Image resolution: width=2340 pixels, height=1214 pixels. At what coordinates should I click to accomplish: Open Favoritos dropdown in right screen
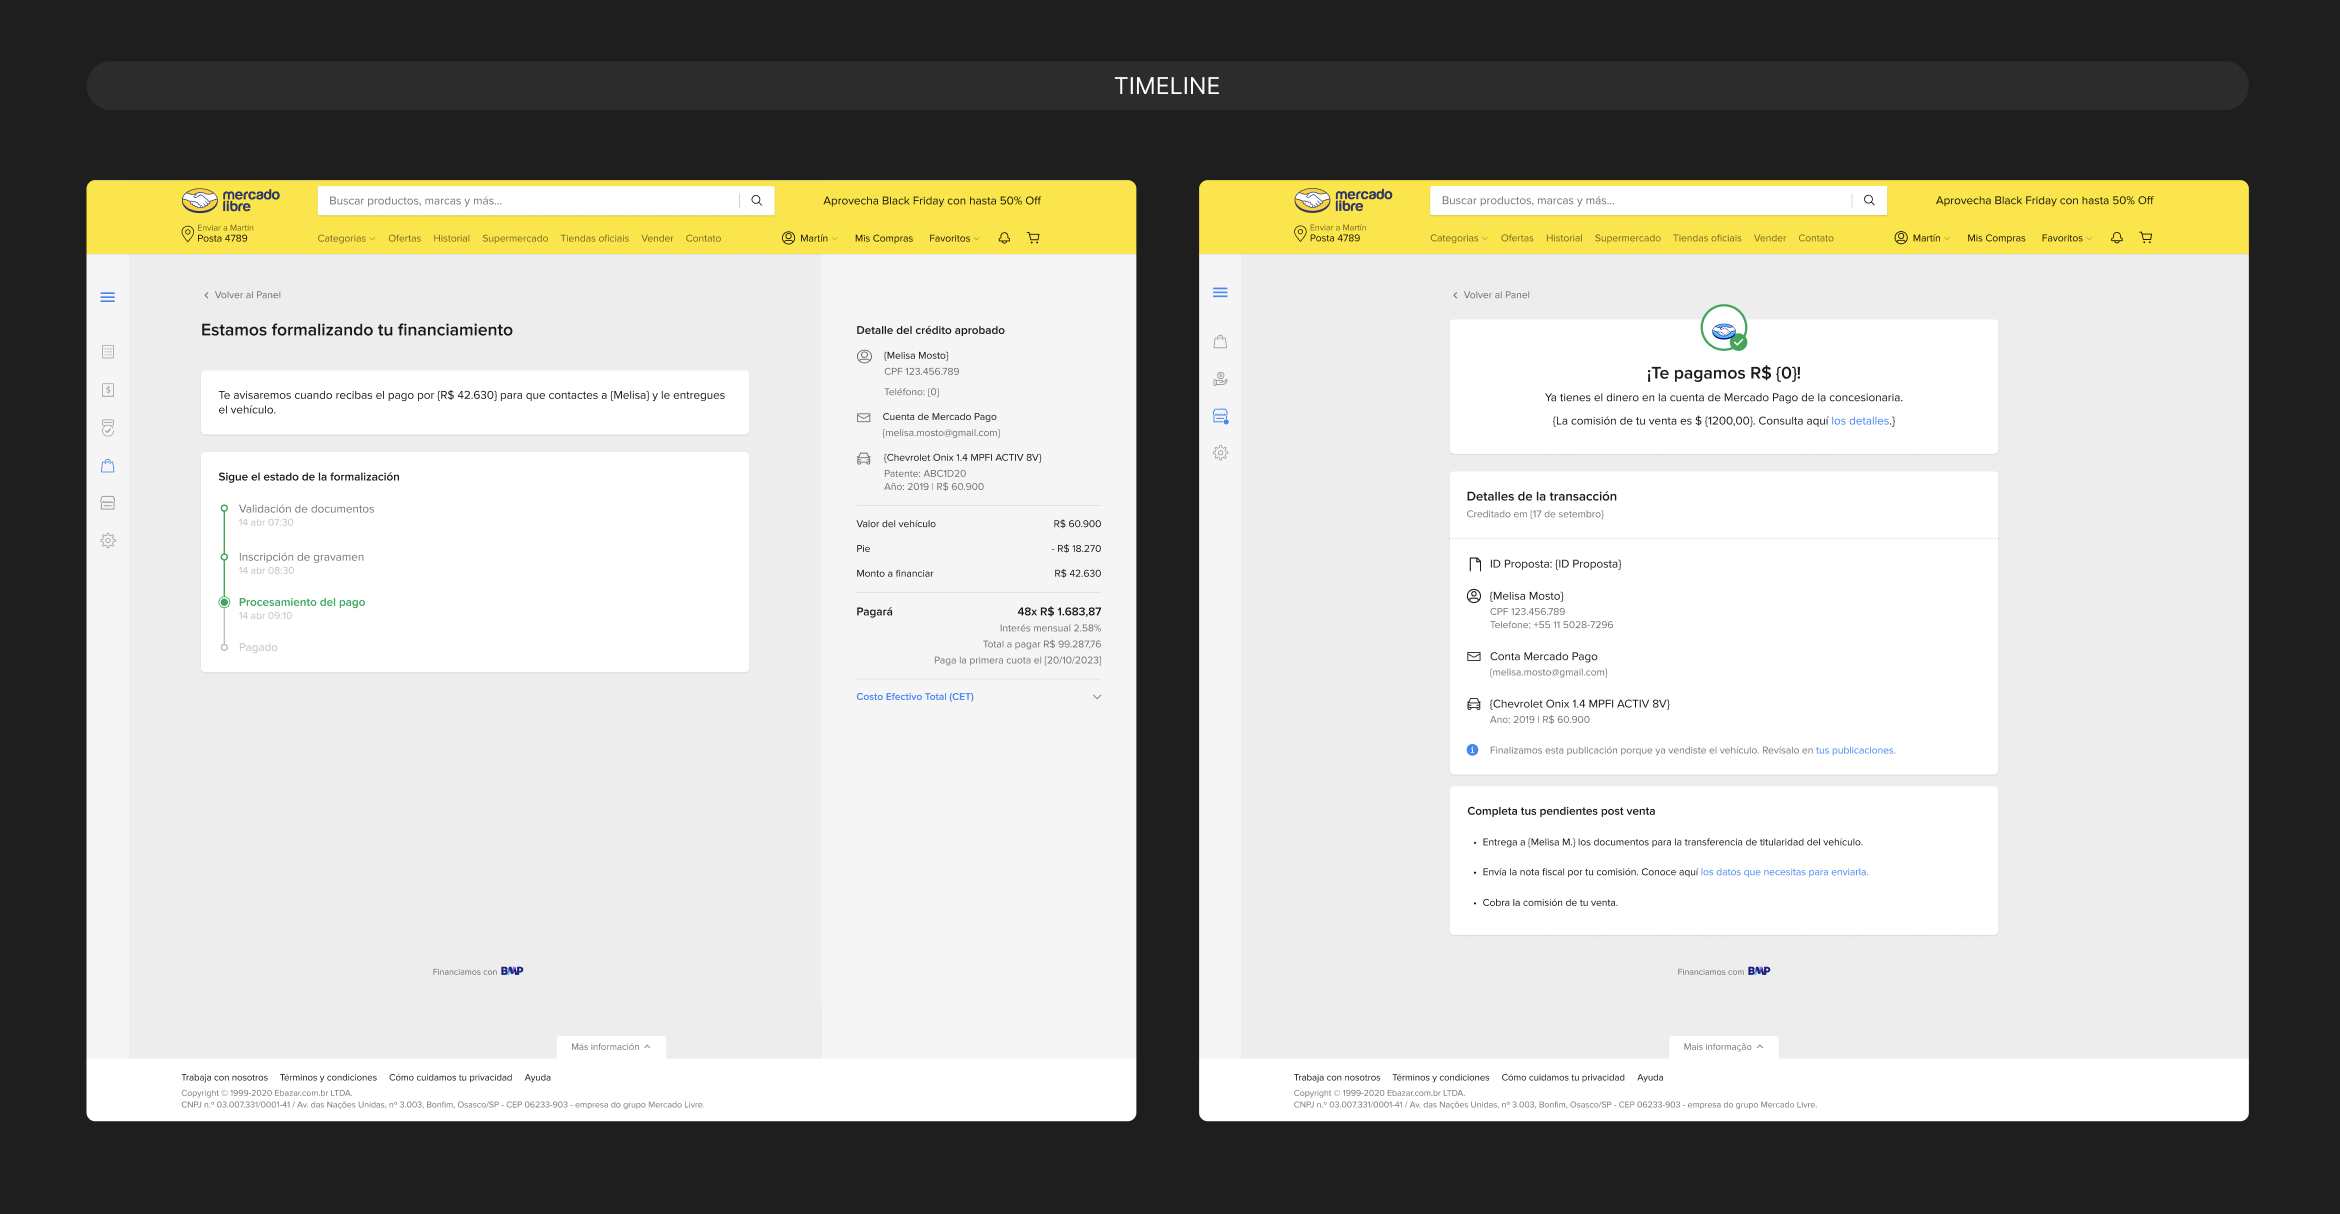coord(2066,238)
